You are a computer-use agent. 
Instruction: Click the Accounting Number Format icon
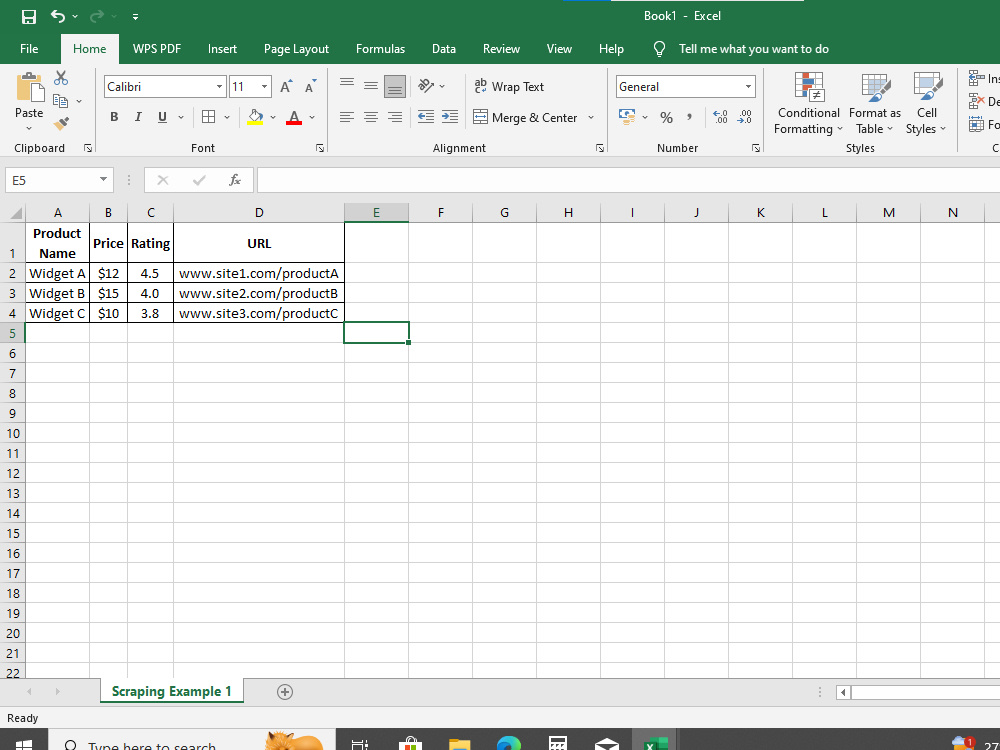click(x=627, y=117)
